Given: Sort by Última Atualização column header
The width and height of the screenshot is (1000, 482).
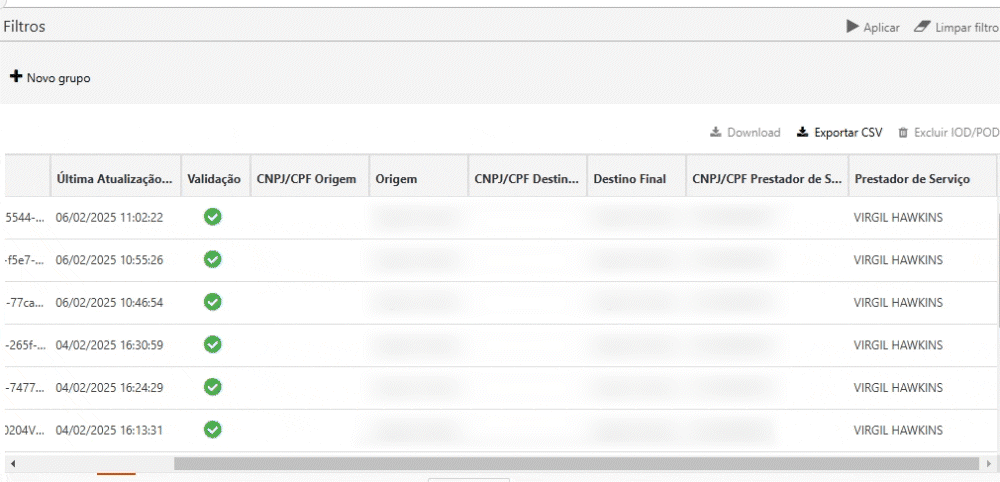Looking at the screenshot, I should pyautogui.click(x=114, y=179).
